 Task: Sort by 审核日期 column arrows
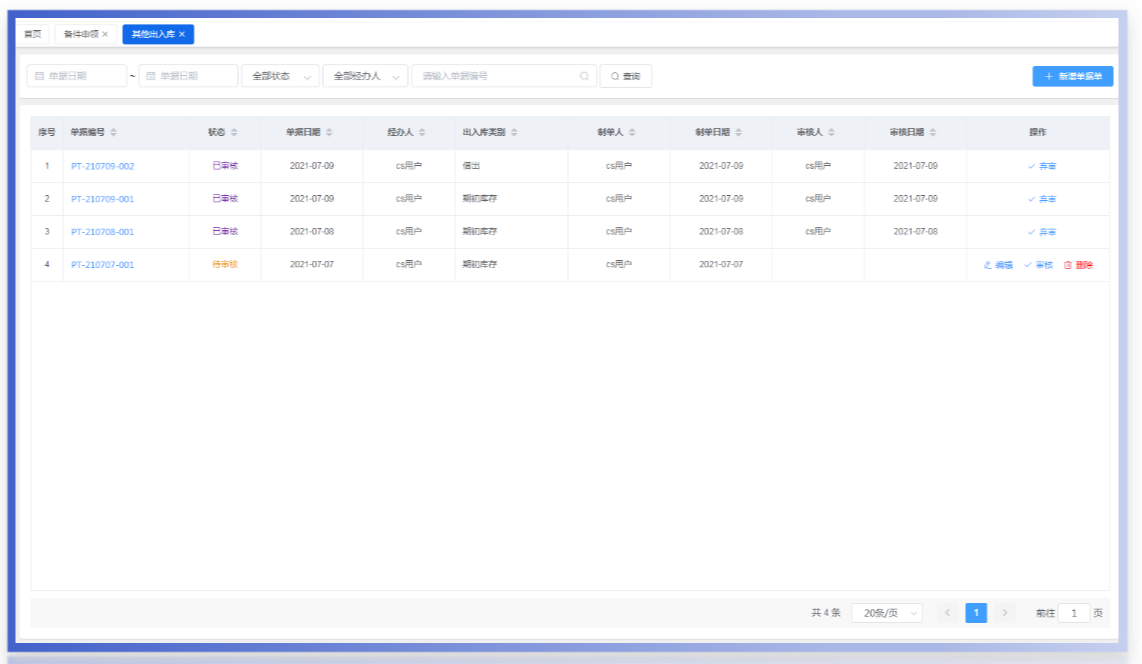point(933,133)
